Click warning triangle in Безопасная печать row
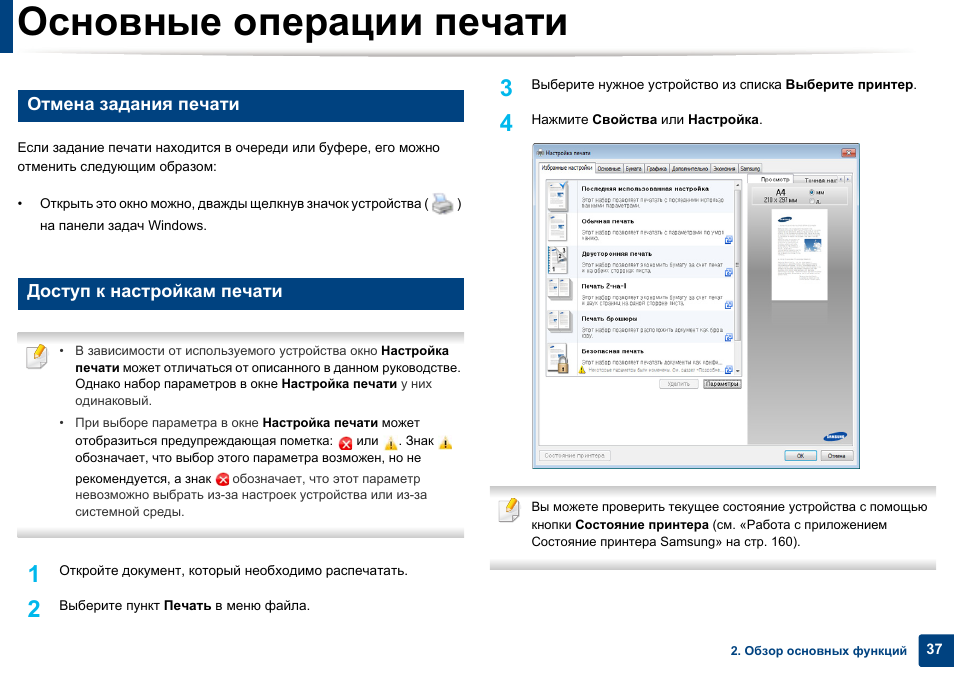The image size is (954, 675). 582,370
